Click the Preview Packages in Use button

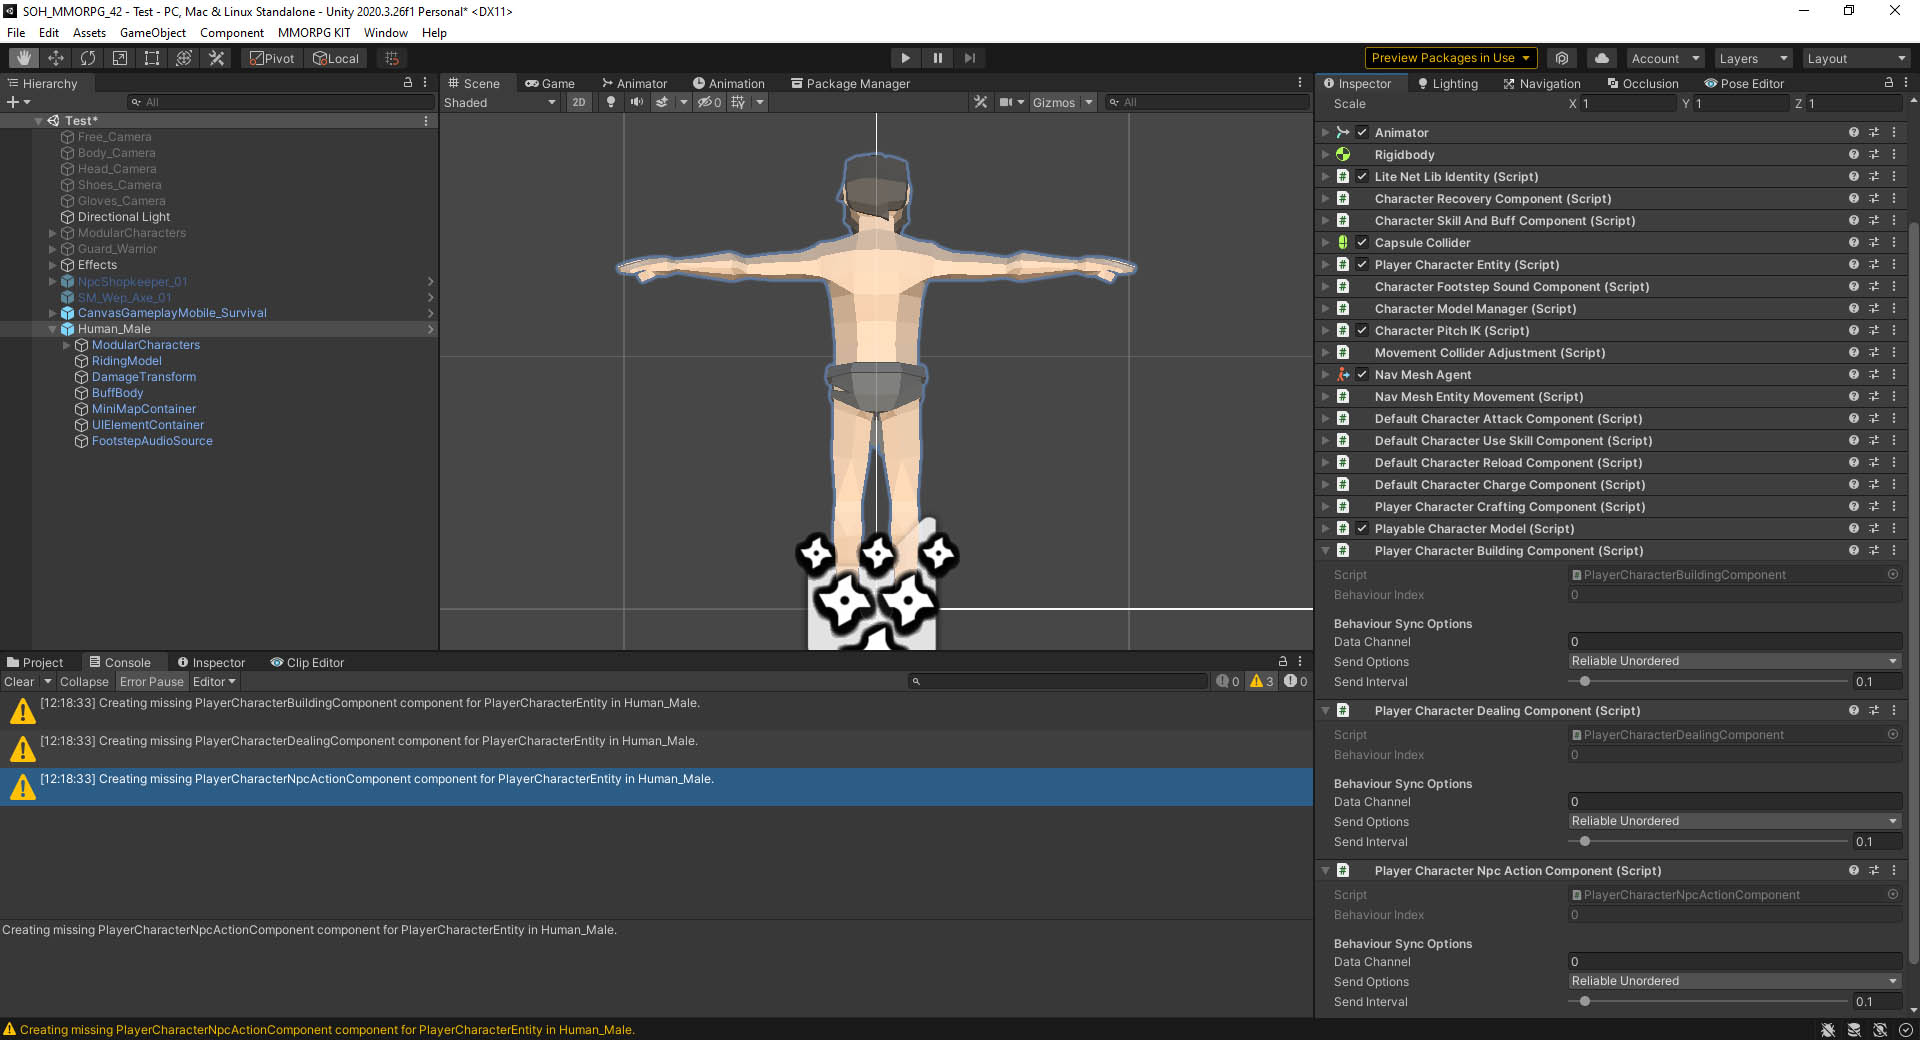[1449, 57]
